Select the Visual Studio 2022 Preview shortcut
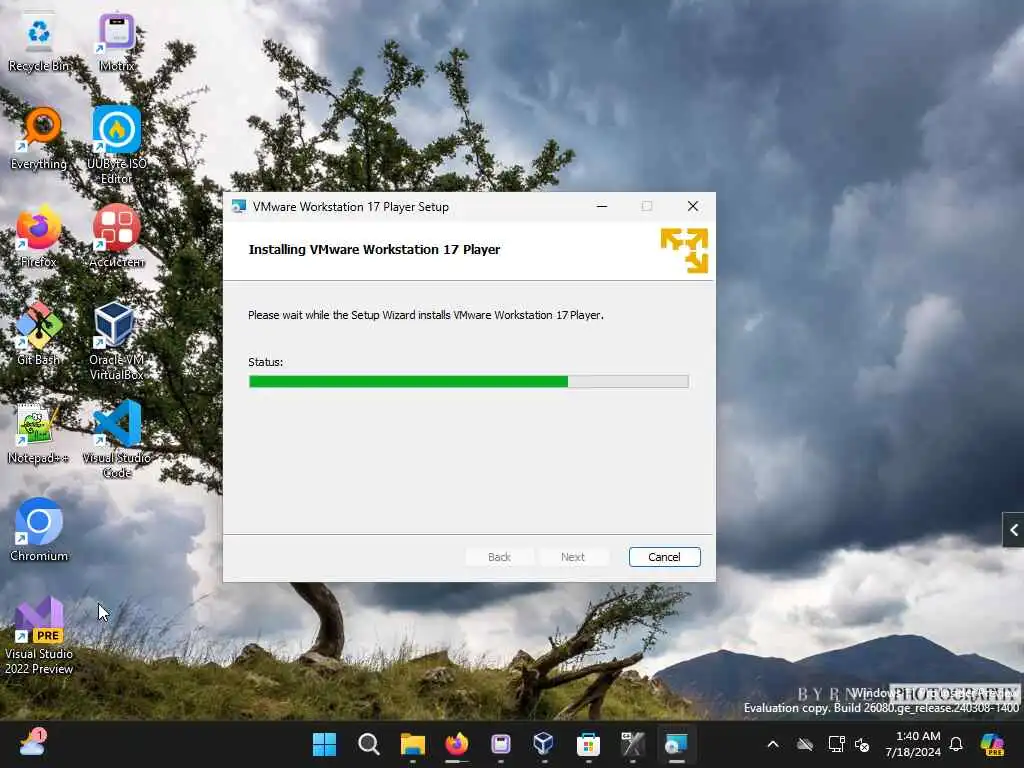Image resolution: width=1024 pixels, height=768 pixels. (39, 636)
